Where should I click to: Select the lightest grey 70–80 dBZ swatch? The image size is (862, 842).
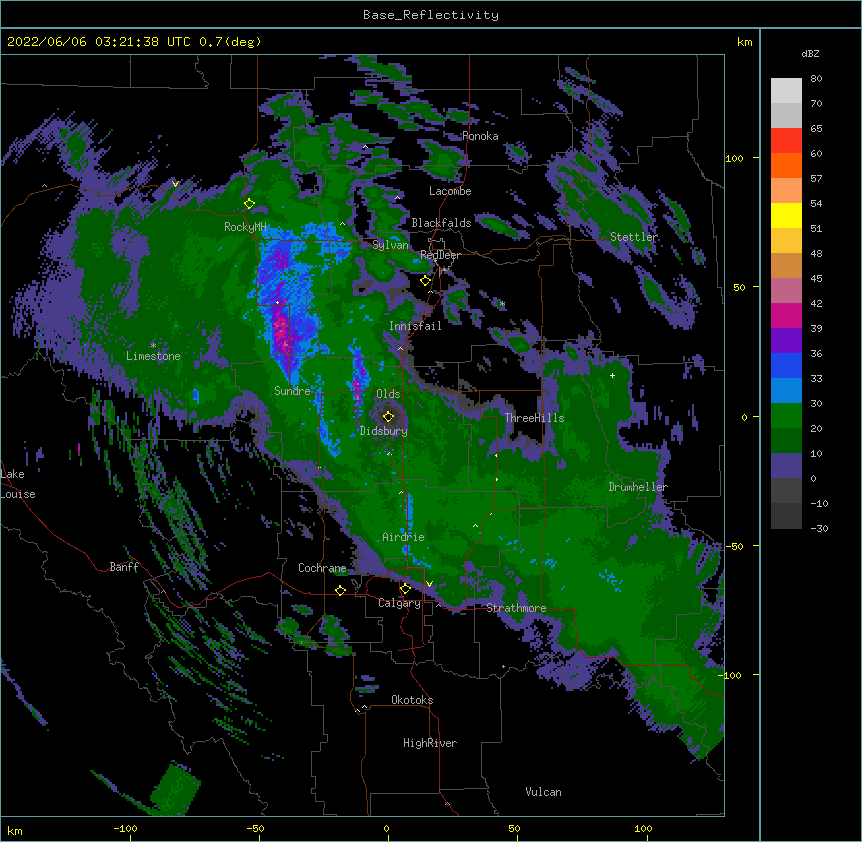(x=786, y=91)
